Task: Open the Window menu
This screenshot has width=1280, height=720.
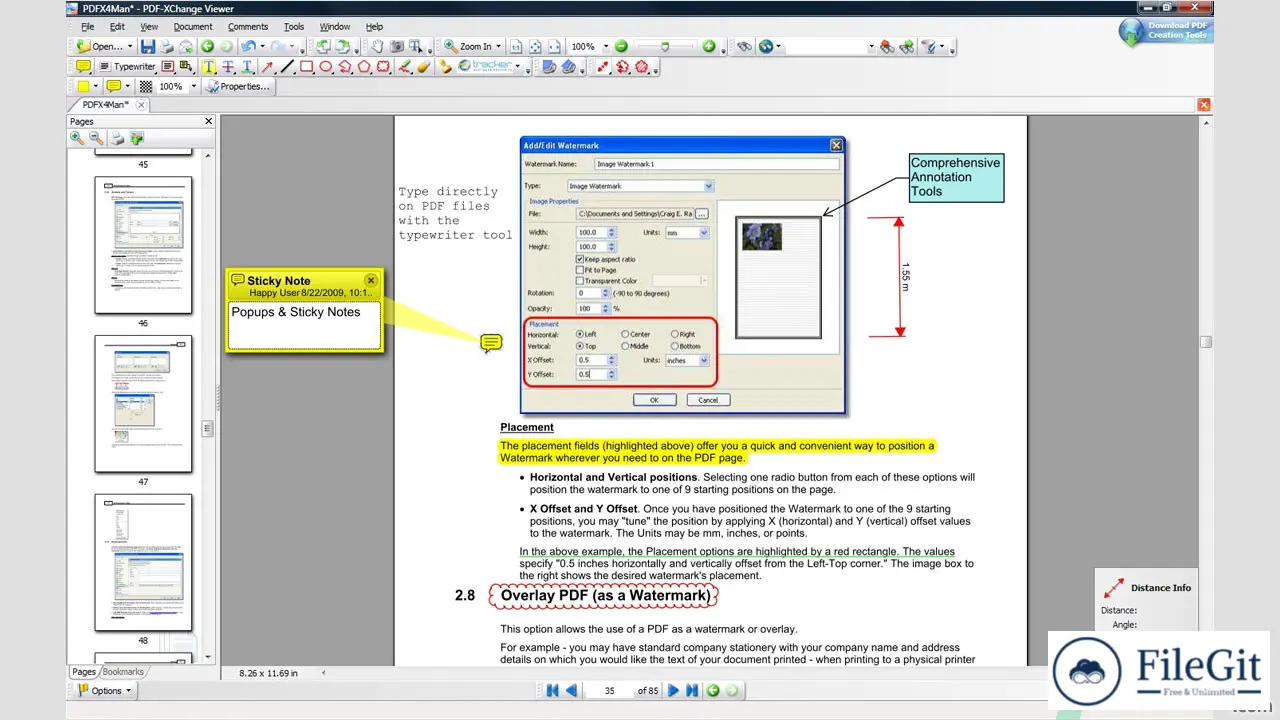Action: 335,26
